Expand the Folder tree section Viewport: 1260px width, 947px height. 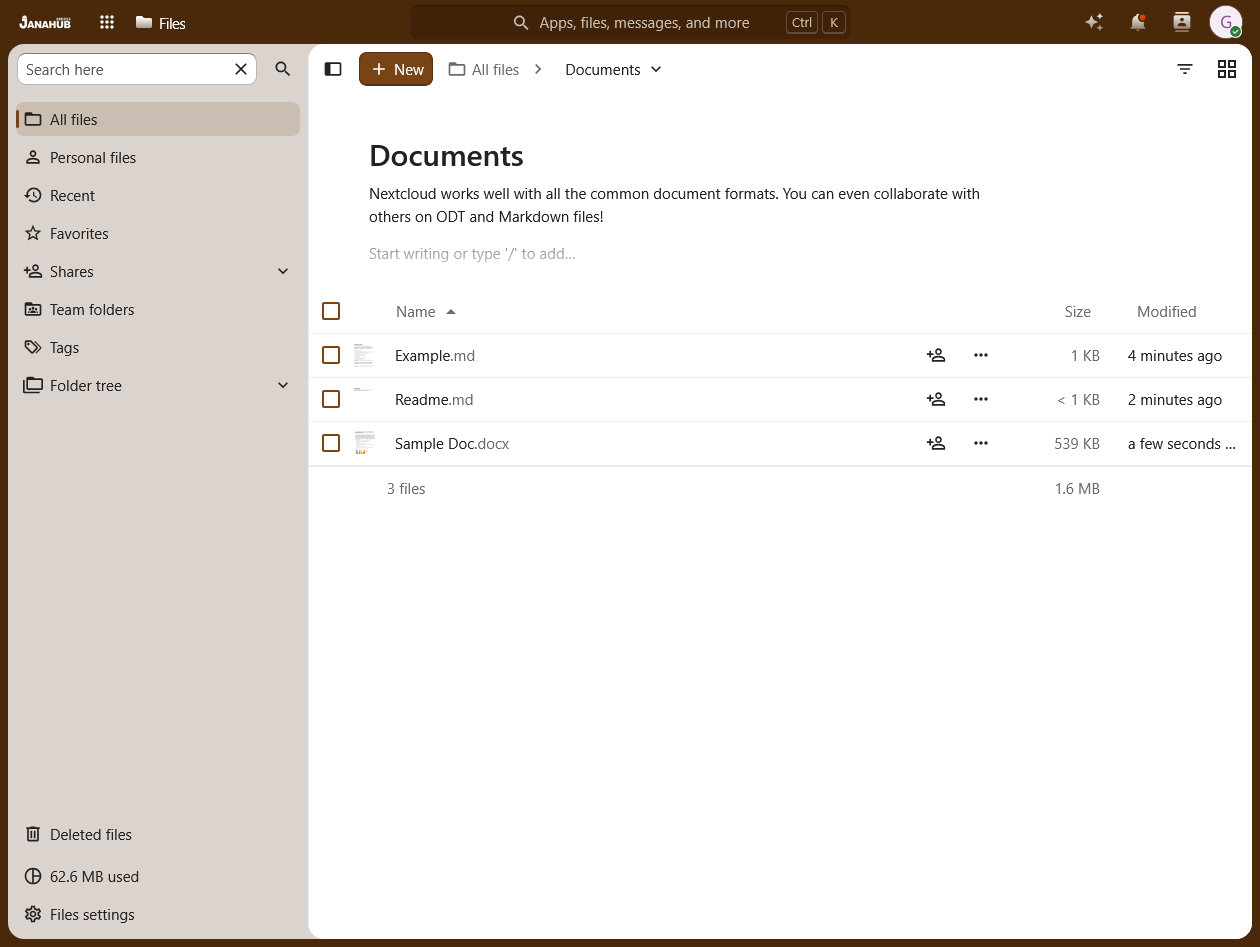tap(283, 385)
